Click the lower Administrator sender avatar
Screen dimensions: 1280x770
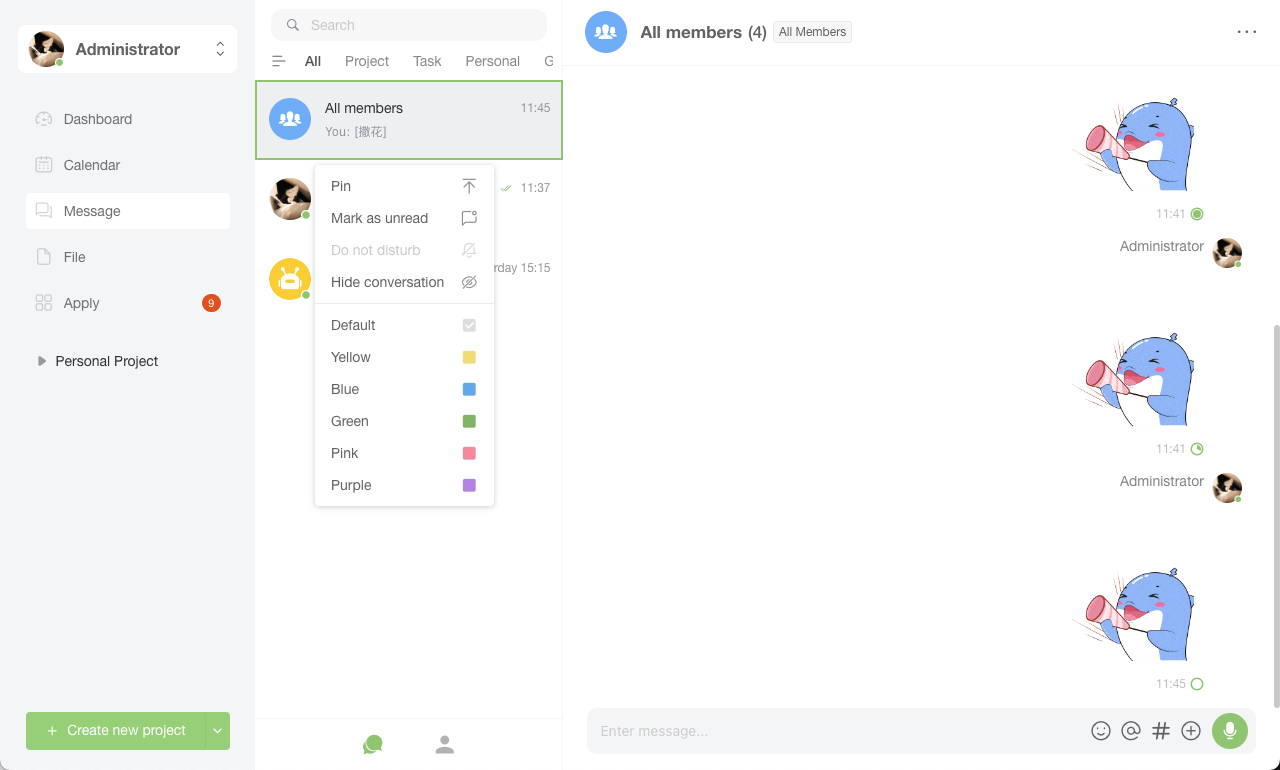pos(1227,488)
